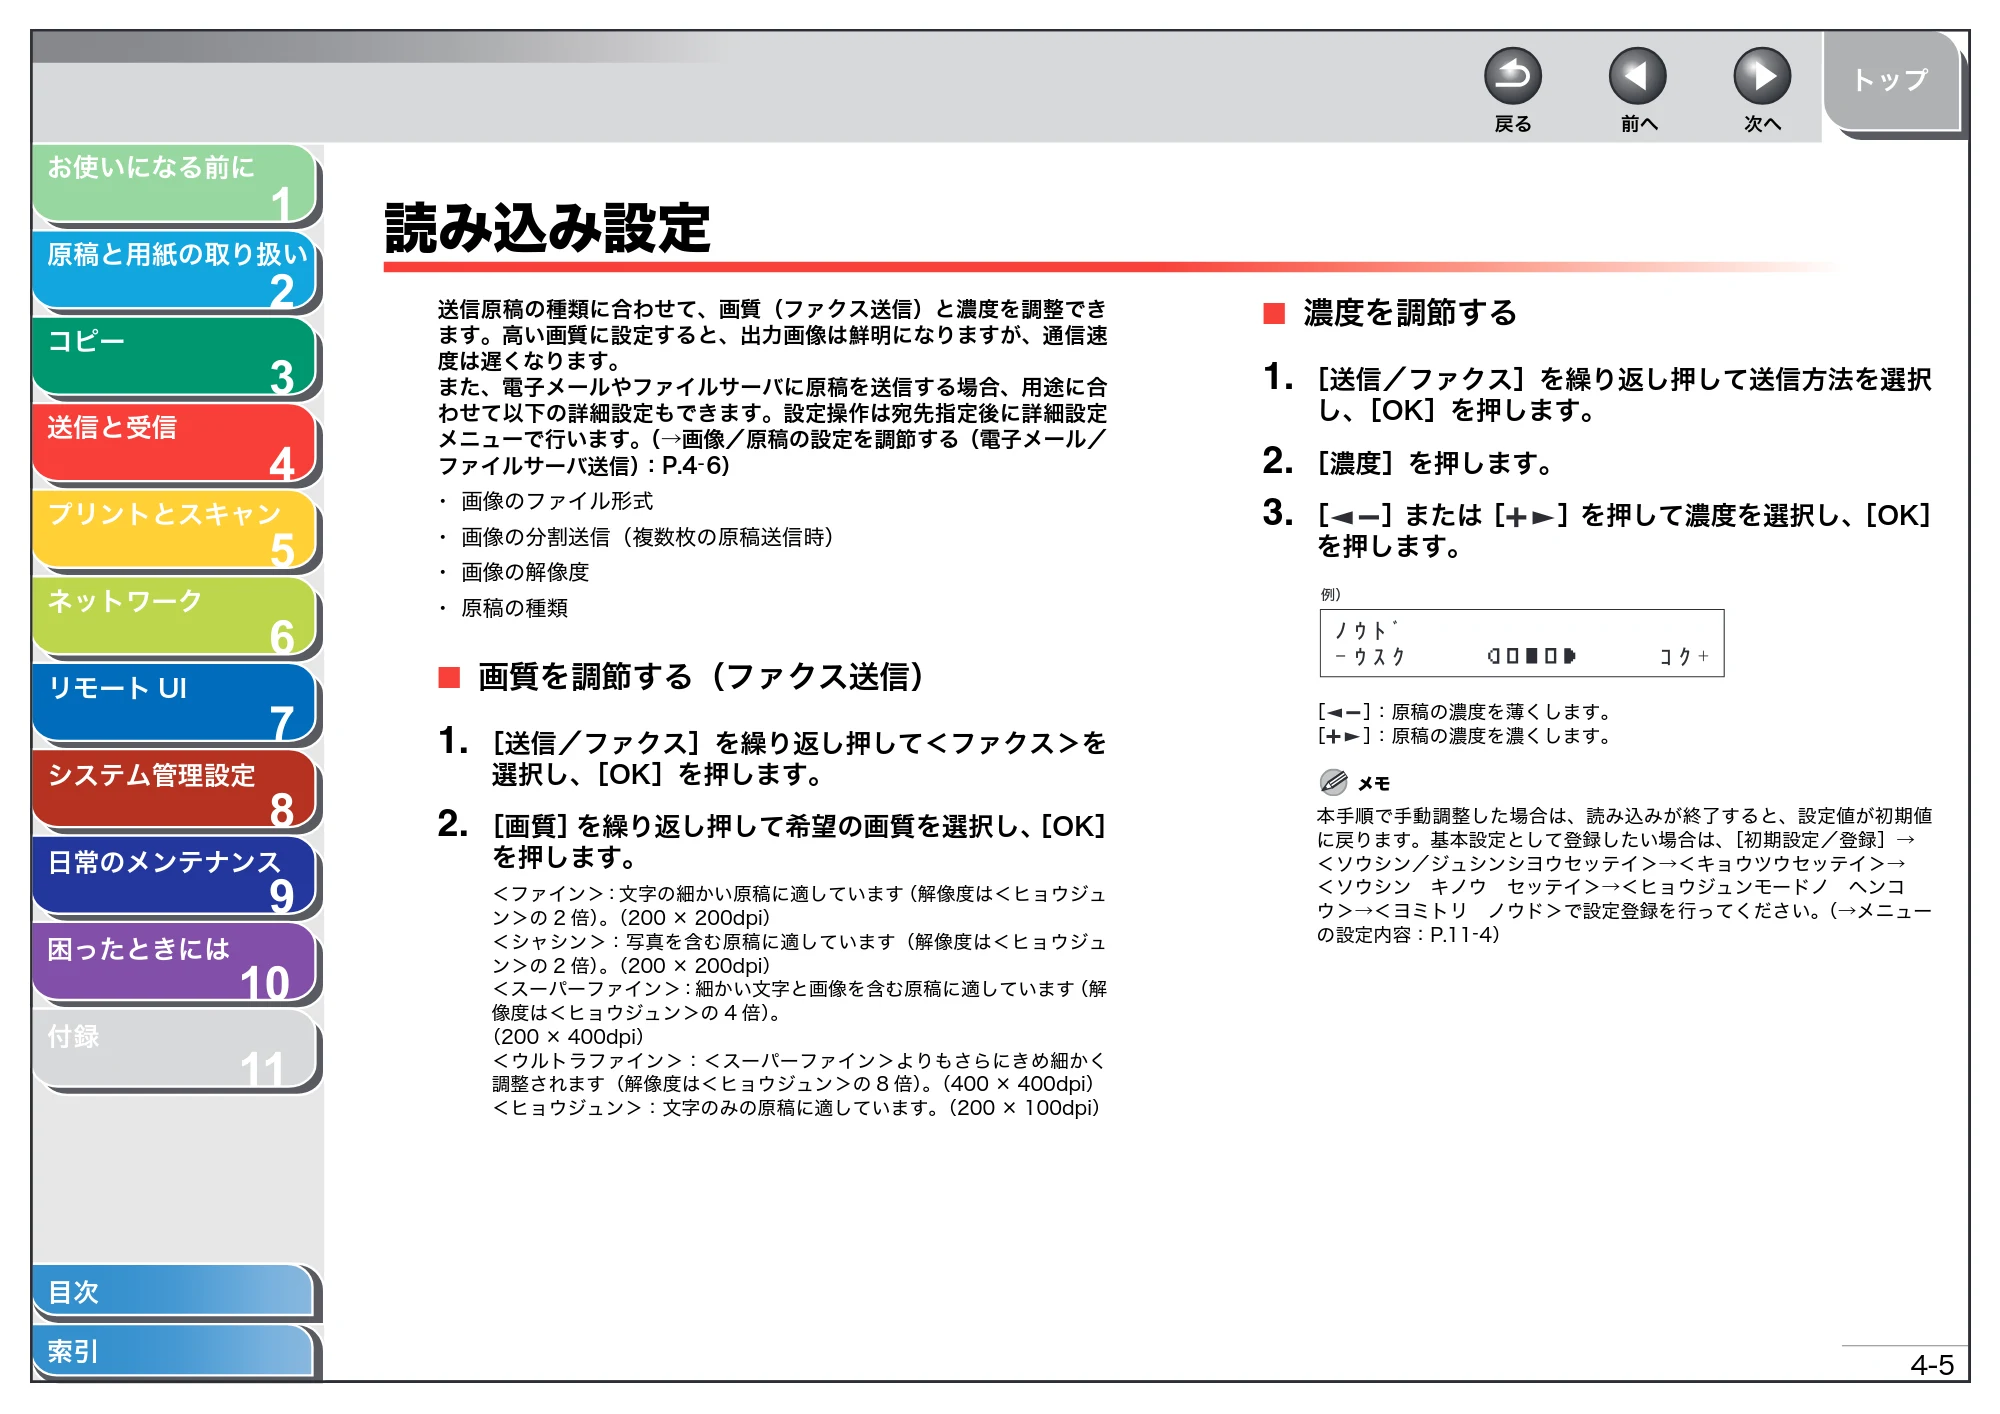Screen dimensions: 2000x1414
Task: Click the 画像の解像度 bullet item
Action: (525, 572)
